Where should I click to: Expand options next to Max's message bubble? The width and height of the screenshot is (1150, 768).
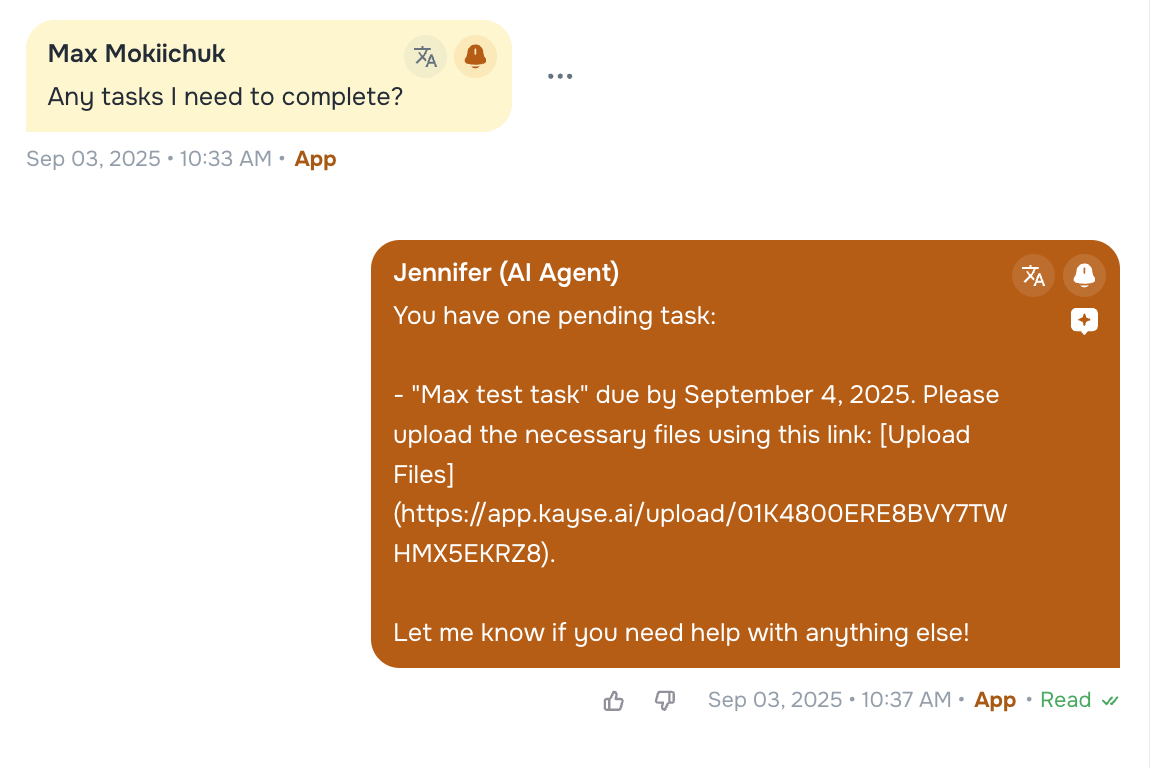point(560,76)
